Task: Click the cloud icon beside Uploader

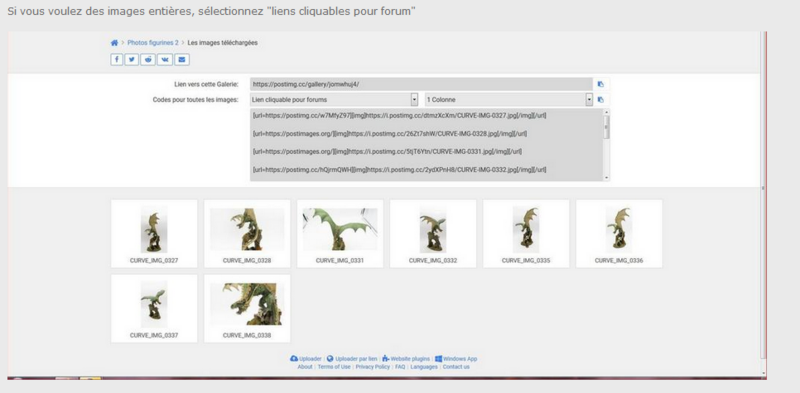Action: 293,359
